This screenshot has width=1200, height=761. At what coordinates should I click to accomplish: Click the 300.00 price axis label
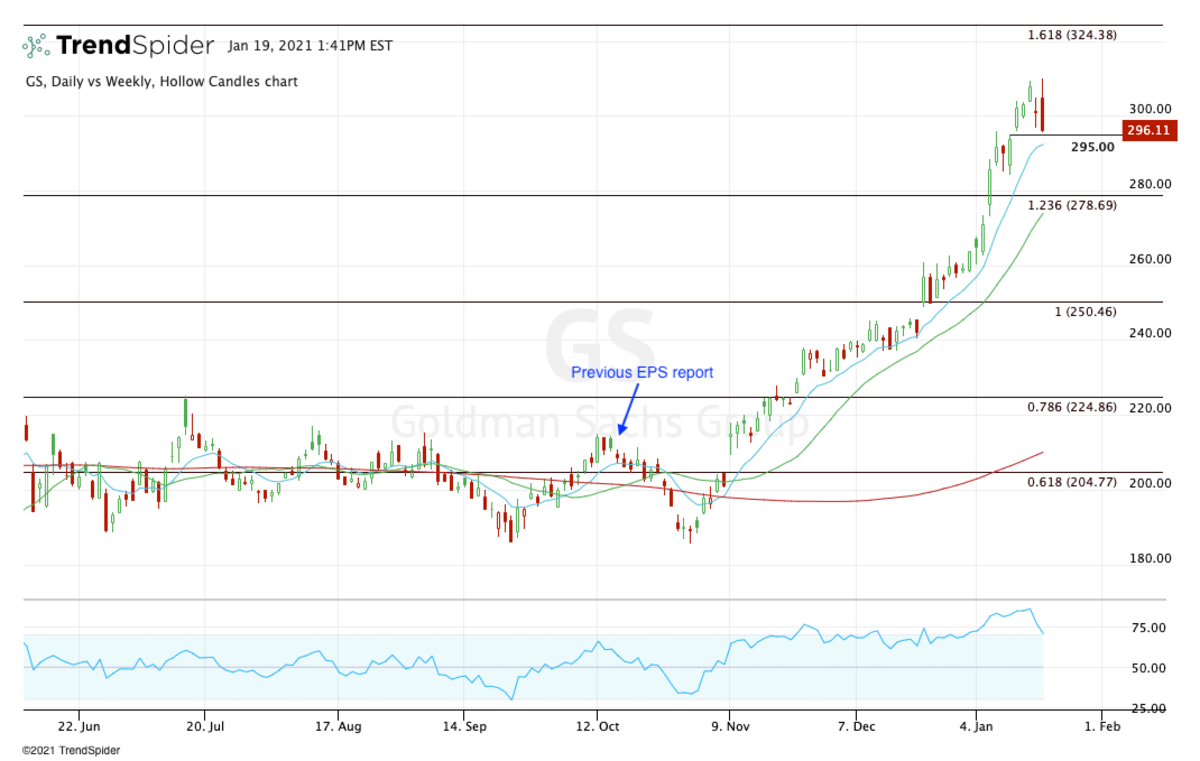point(1150,109)
